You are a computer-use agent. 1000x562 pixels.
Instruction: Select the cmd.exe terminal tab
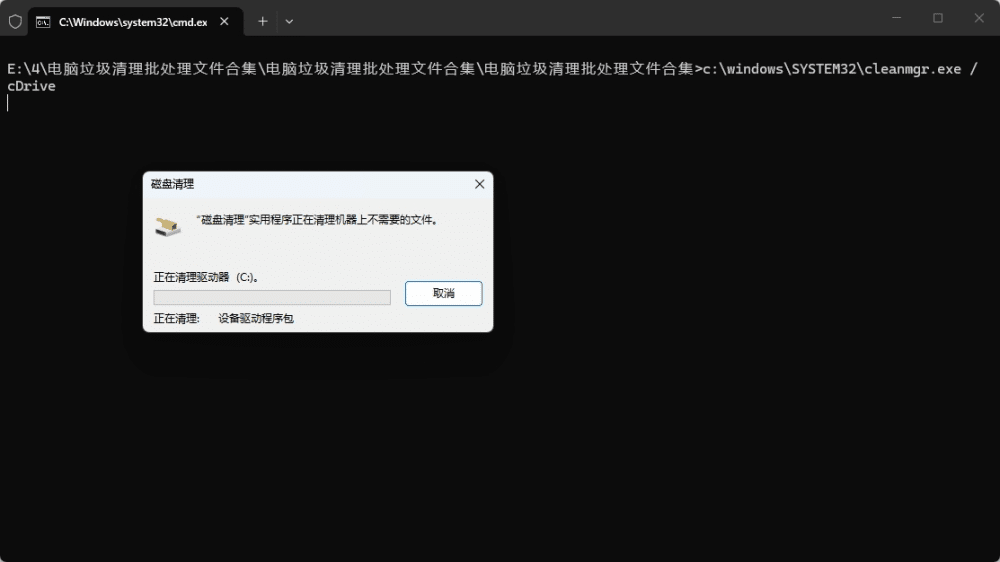[x=135, y=22]
